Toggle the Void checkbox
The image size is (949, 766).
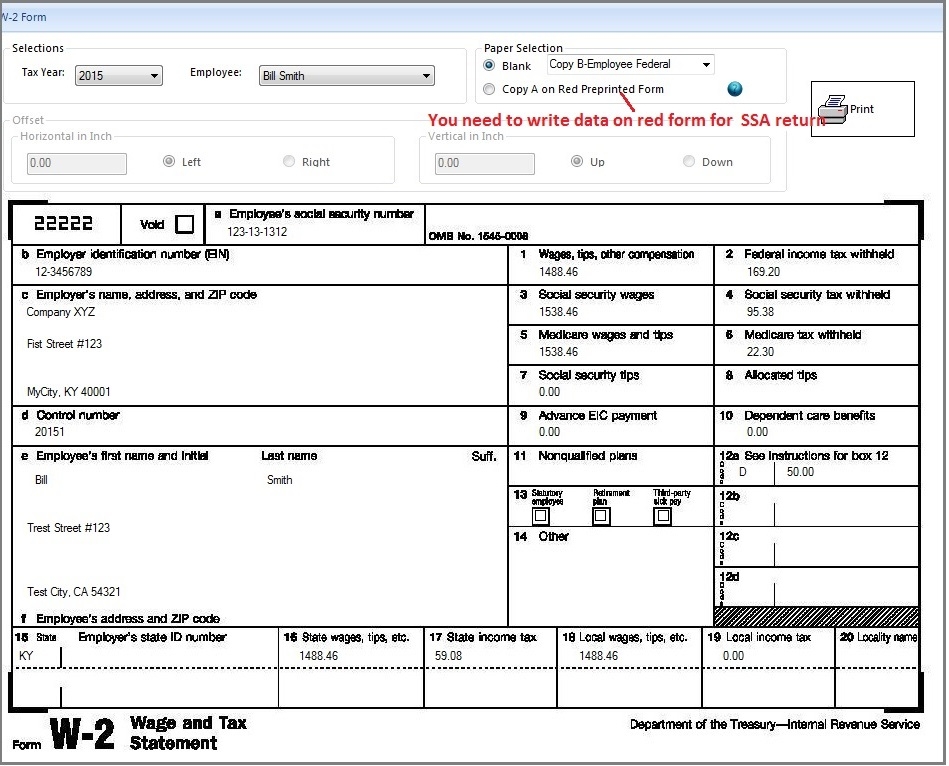(x=186, y=224)
